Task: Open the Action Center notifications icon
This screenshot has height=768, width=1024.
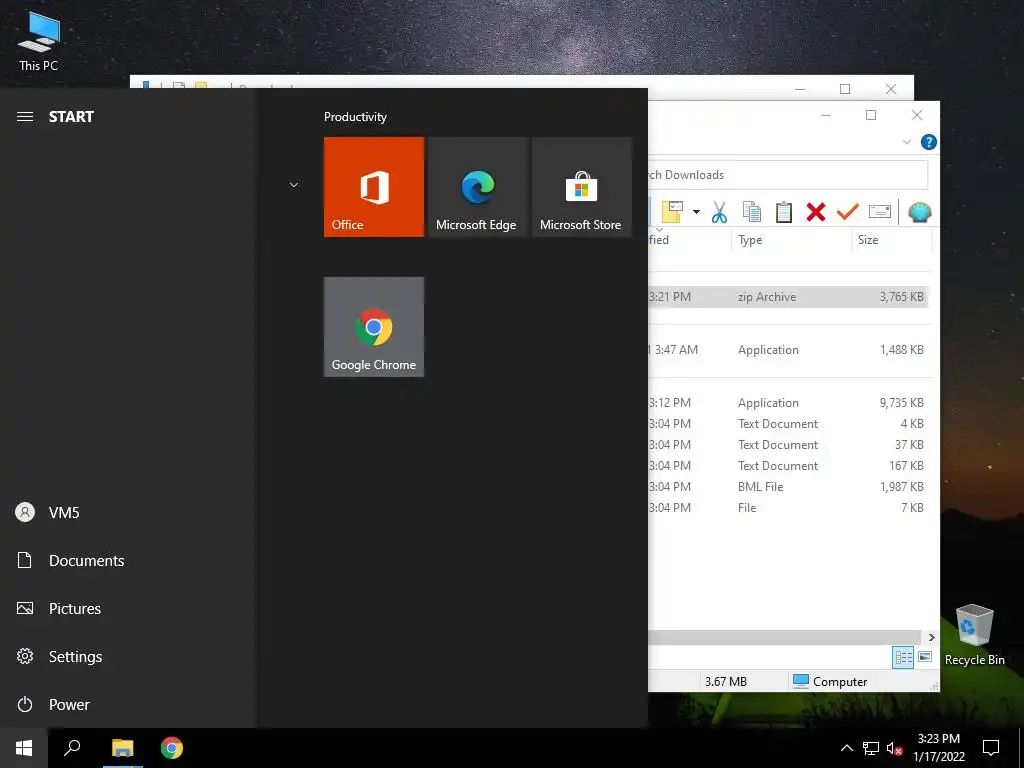Action: click(x=991, y=748)
